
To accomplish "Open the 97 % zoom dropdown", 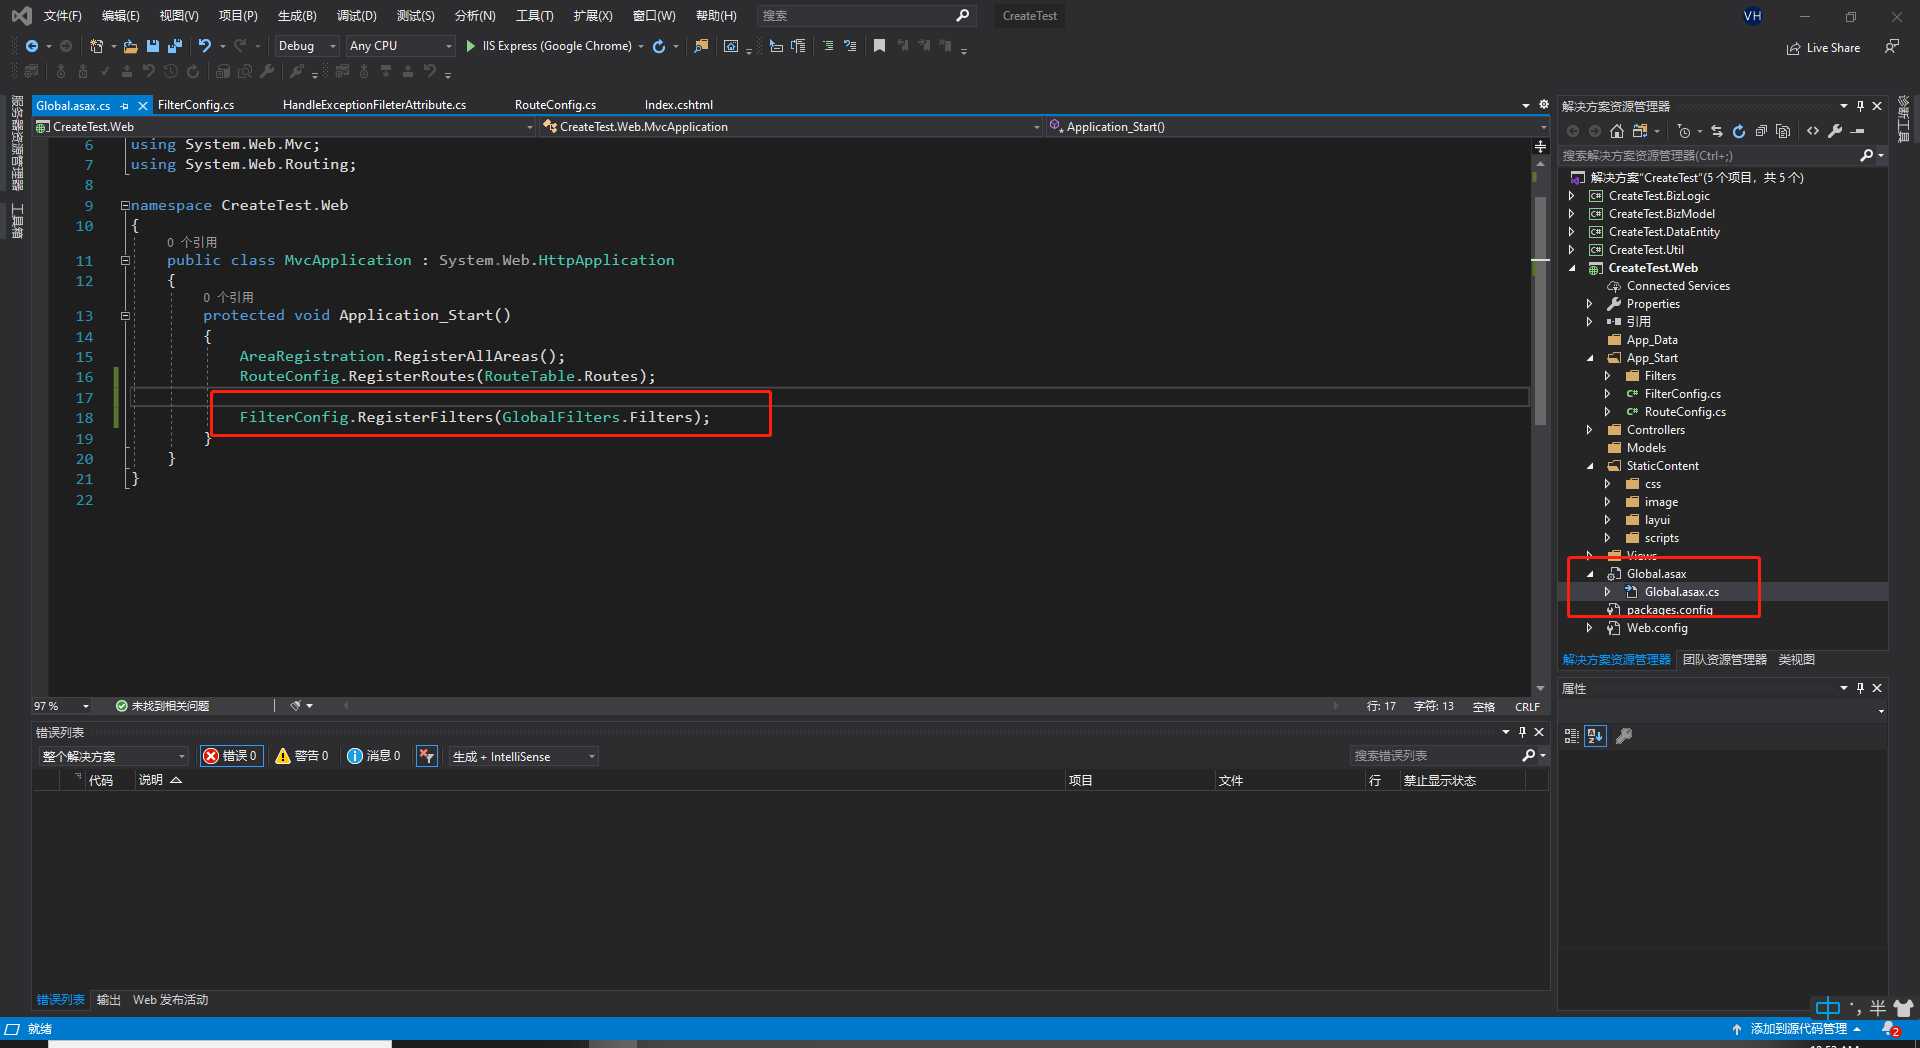I will 62,706.
